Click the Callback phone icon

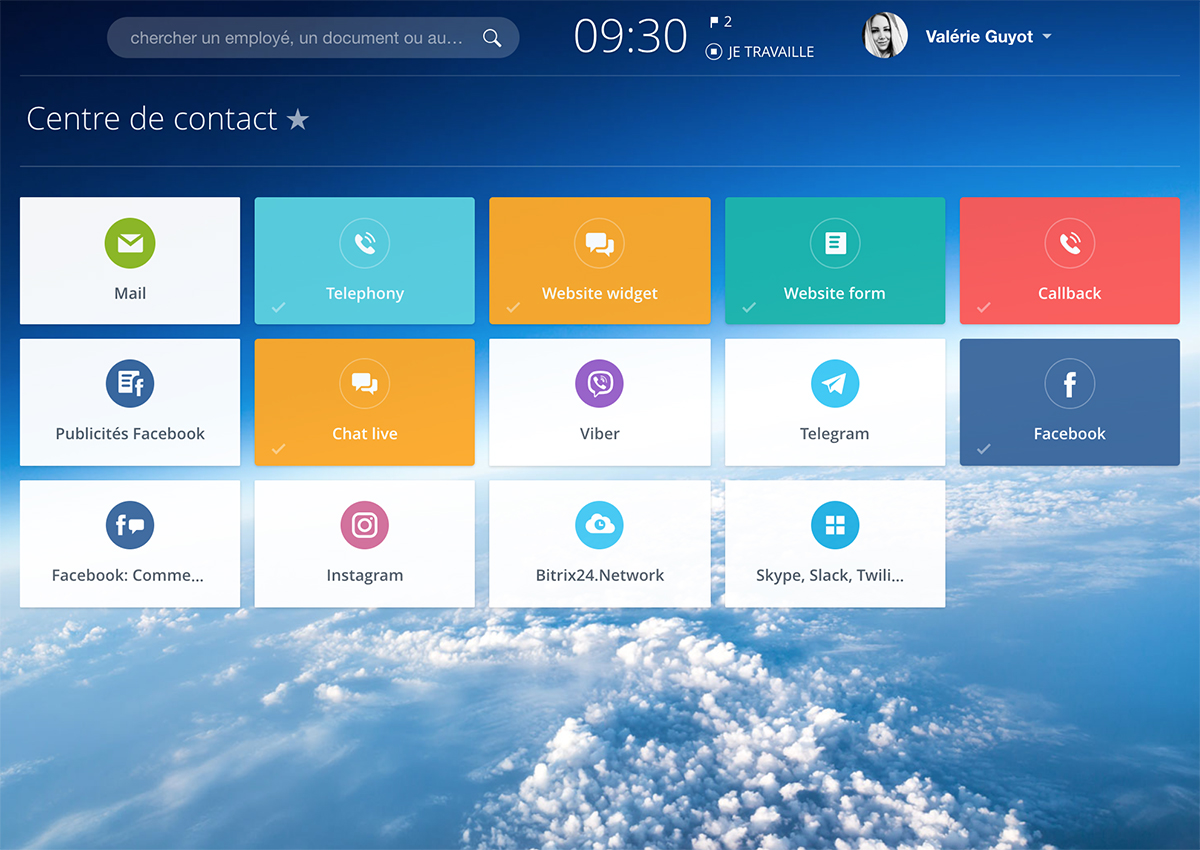click(1069, 243)
